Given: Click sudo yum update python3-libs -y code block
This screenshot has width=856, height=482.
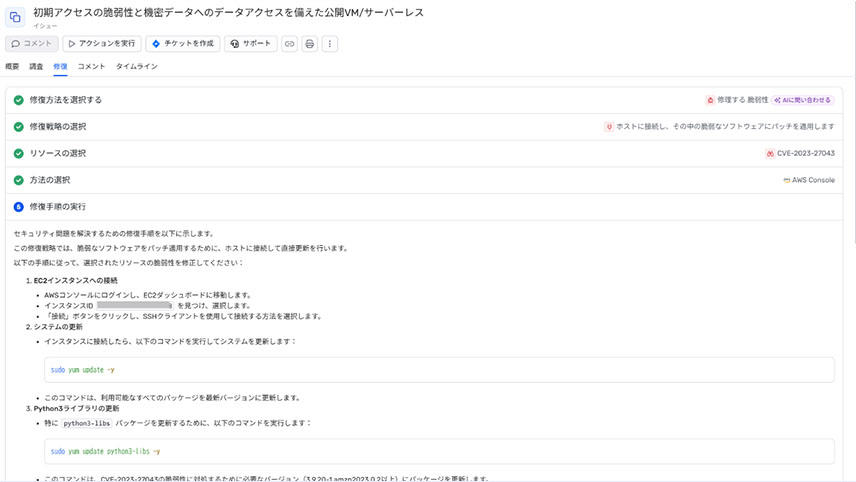Looking at the screenshot, I should [439, 451].
